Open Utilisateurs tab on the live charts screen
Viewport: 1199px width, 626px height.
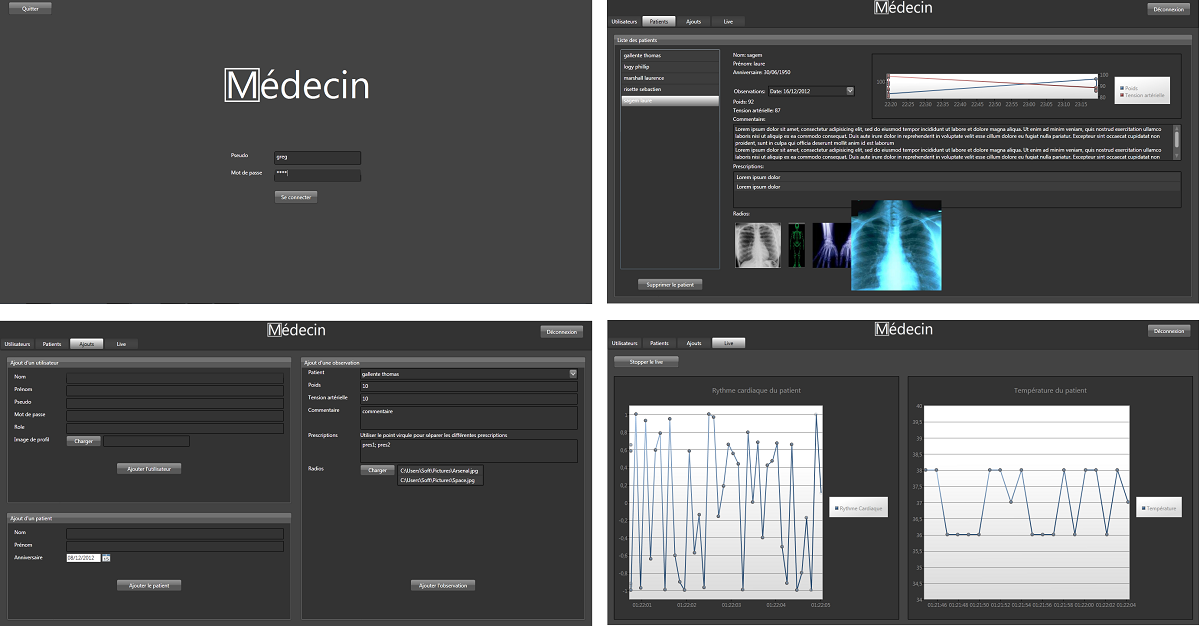click(x=624, y=343)
